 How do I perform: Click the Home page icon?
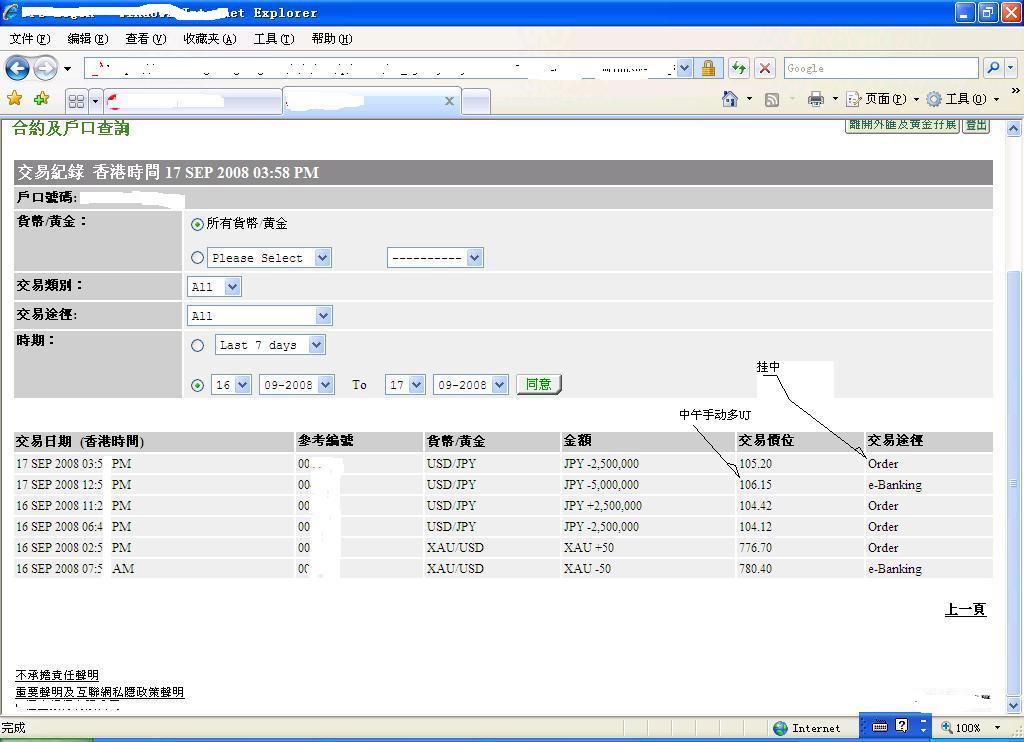[x=729, y=99]
